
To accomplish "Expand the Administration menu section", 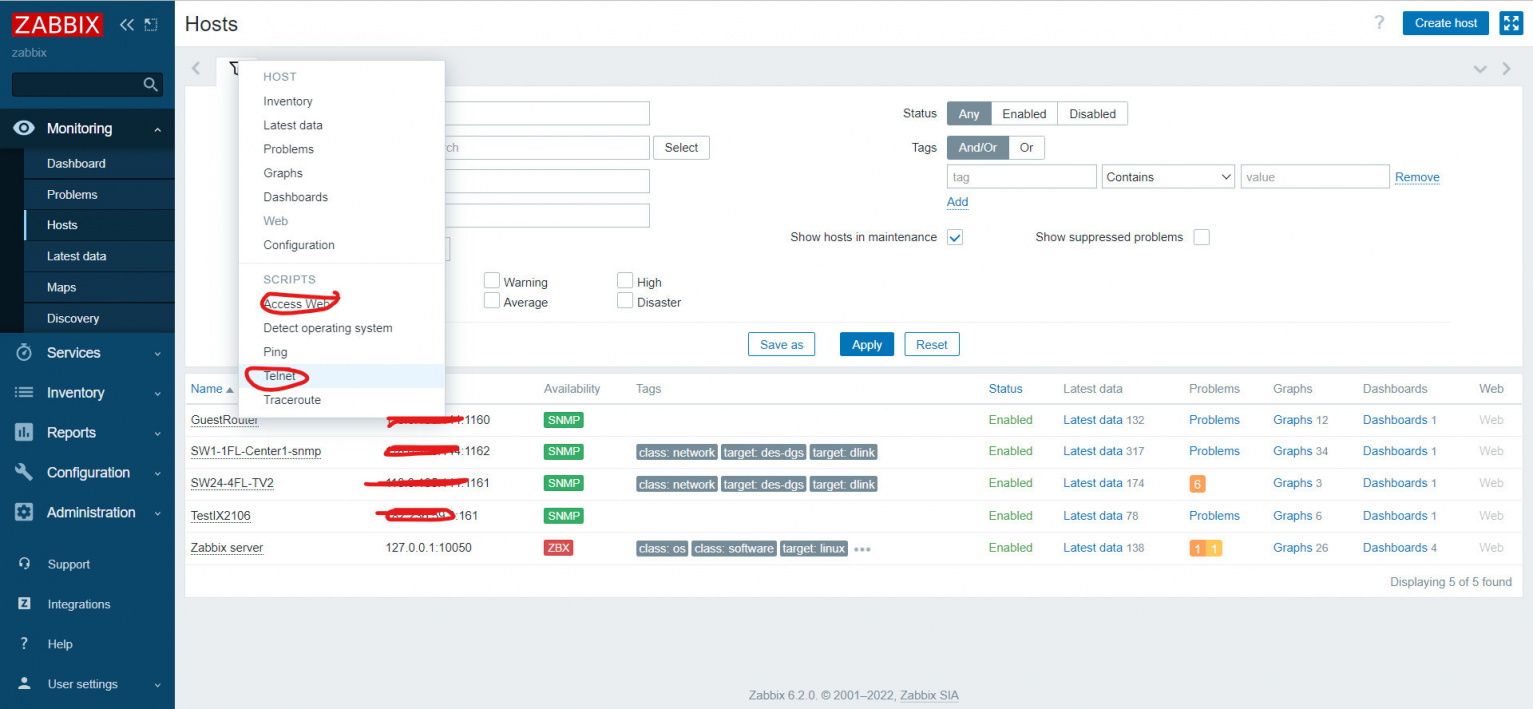I will pos(158,513).
